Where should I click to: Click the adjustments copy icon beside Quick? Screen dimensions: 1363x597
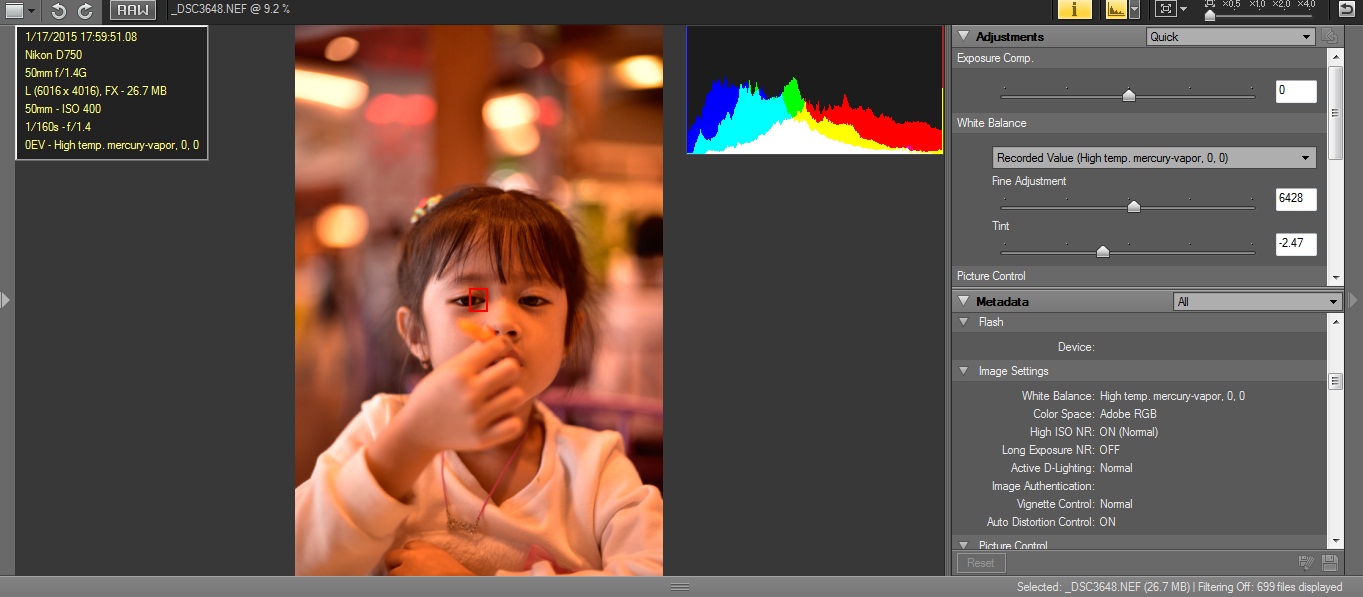pos(1329,37)
